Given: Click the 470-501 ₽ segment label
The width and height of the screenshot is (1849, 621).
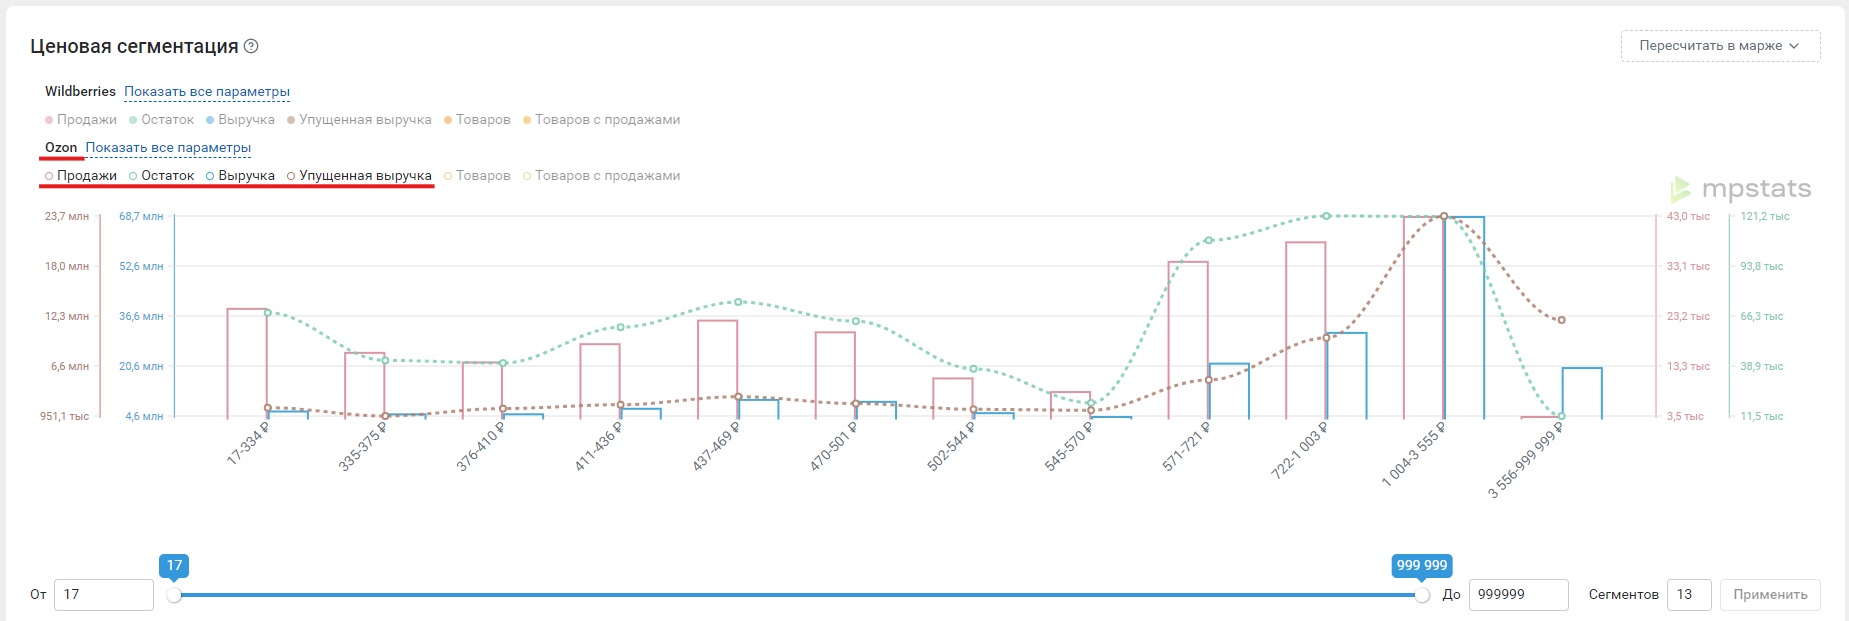Looking at the screenshot, I should (x=834, y=446).
